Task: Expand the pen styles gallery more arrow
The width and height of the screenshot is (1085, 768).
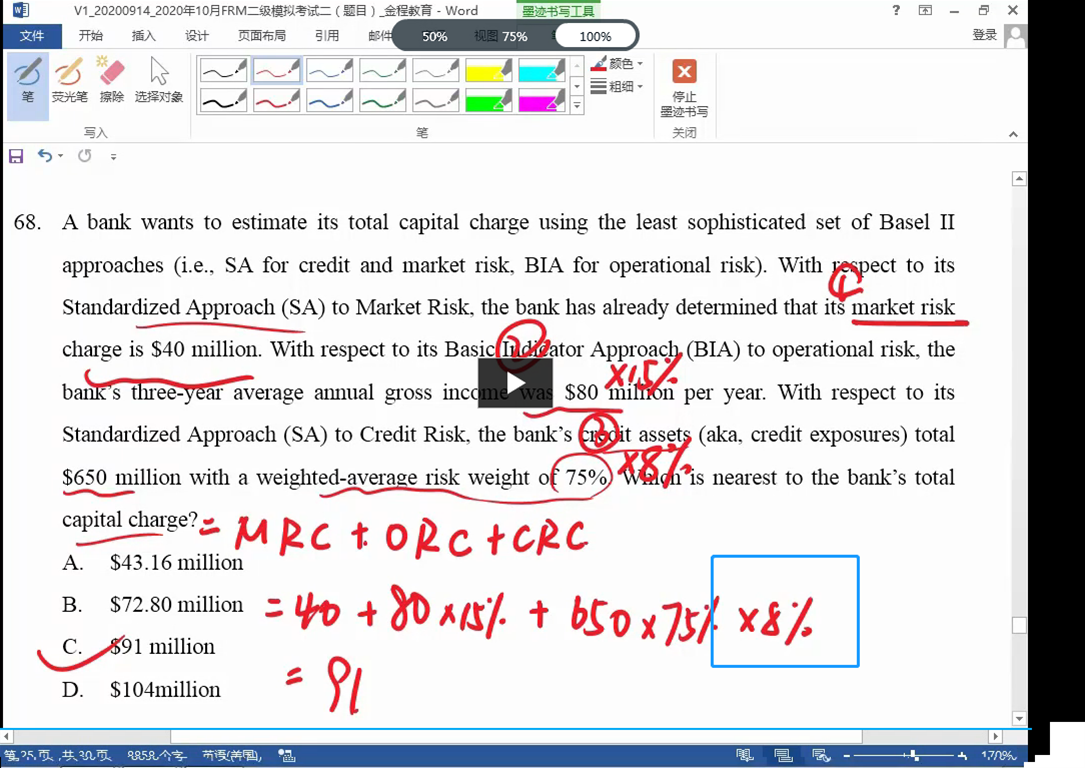Action: coord(577,106)
